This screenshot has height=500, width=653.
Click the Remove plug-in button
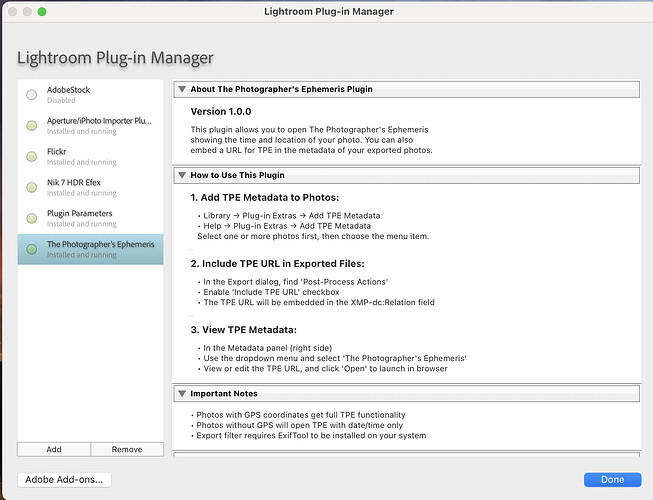(127, 449)
